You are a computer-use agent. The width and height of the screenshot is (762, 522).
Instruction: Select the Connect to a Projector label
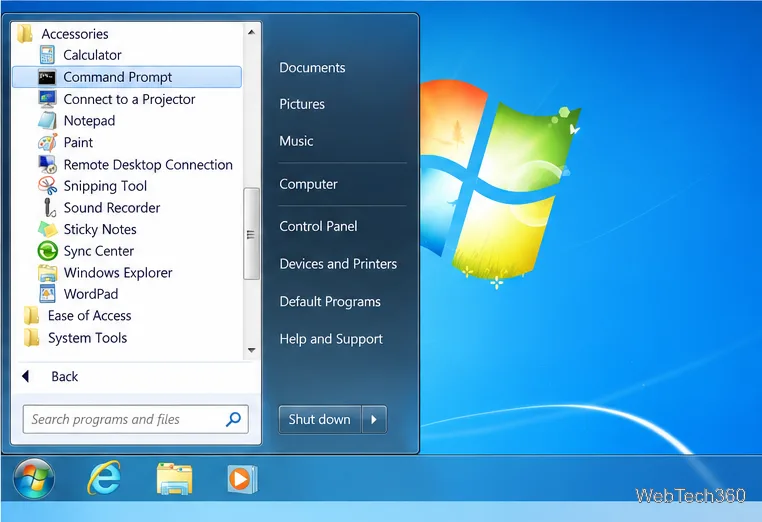pos(129,99)
